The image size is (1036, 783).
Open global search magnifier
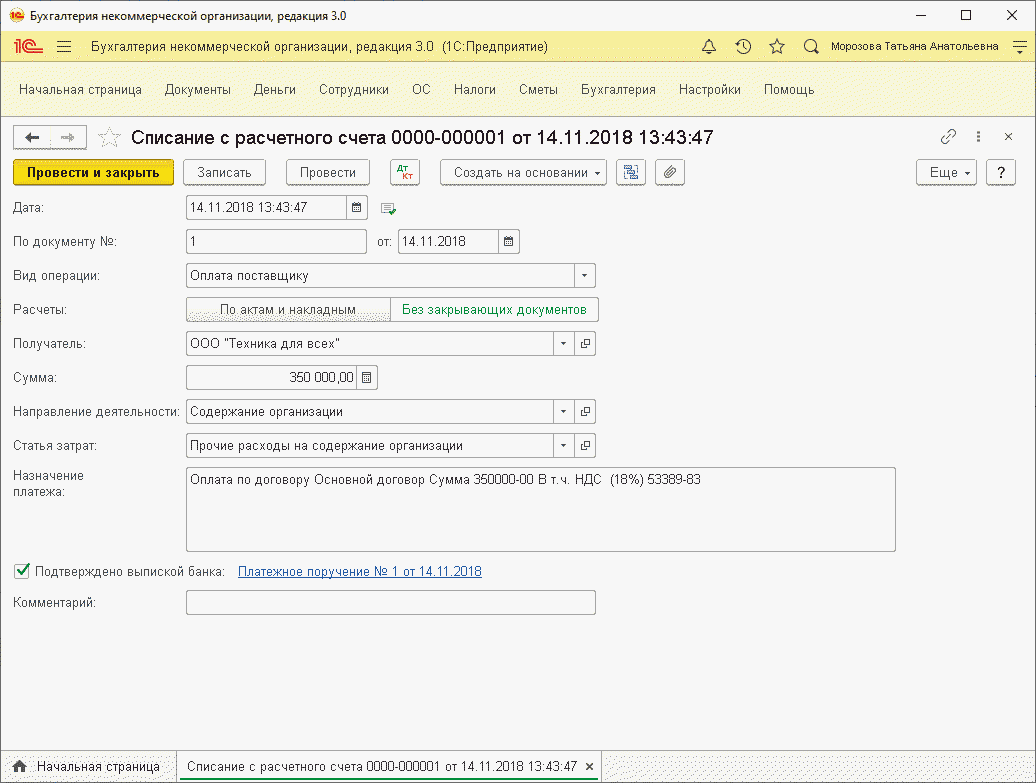pos(811,46)
